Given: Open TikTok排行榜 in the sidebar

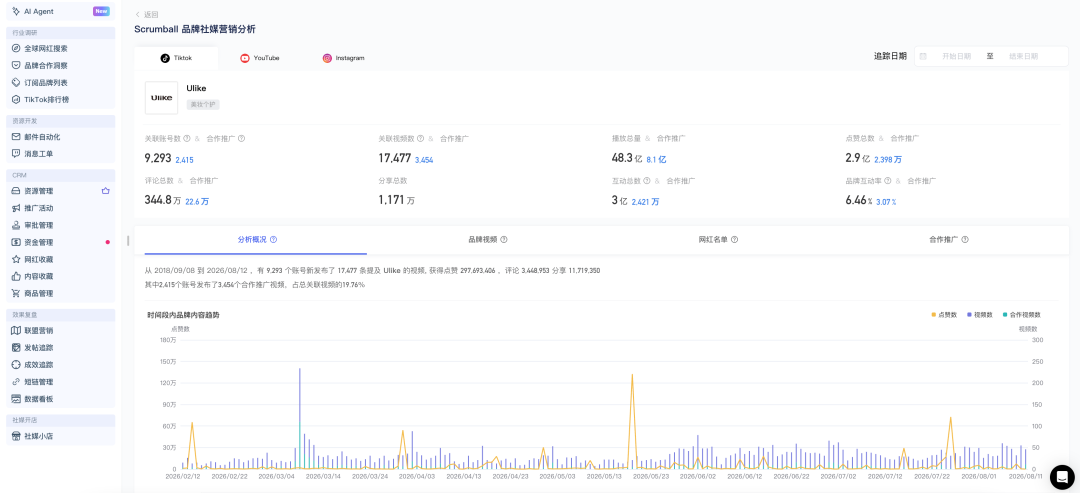Looking at the screenshot, I should 61,99.
